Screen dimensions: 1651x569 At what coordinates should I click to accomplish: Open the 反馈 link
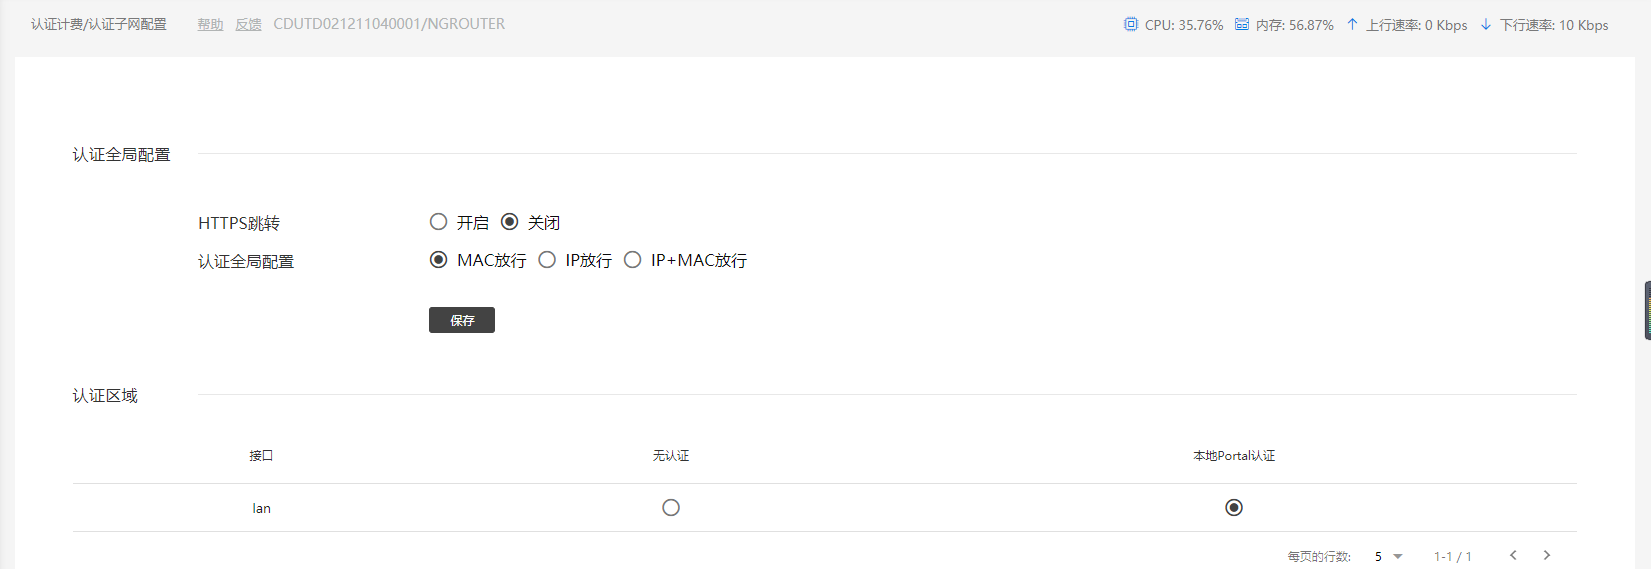coord(248,24)
